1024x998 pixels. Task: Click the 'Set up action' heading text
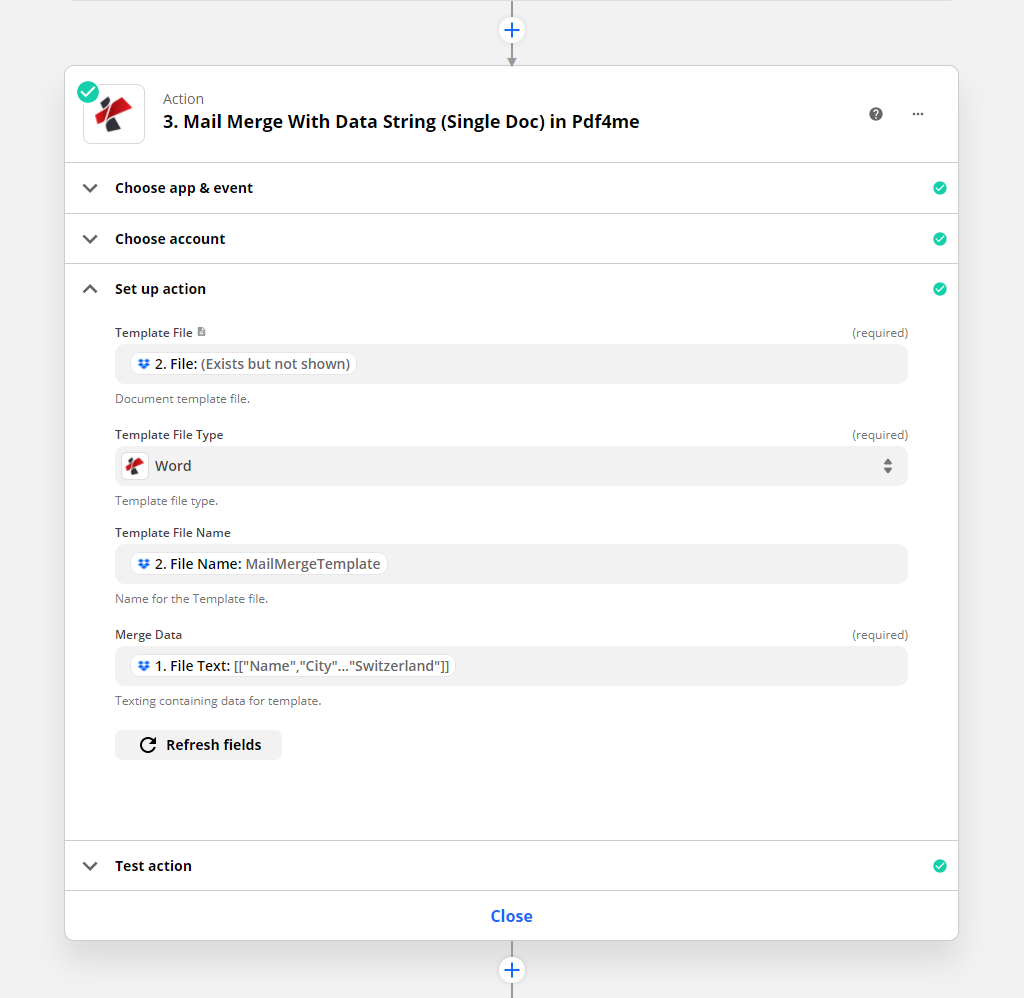click(x=160, y=289)
